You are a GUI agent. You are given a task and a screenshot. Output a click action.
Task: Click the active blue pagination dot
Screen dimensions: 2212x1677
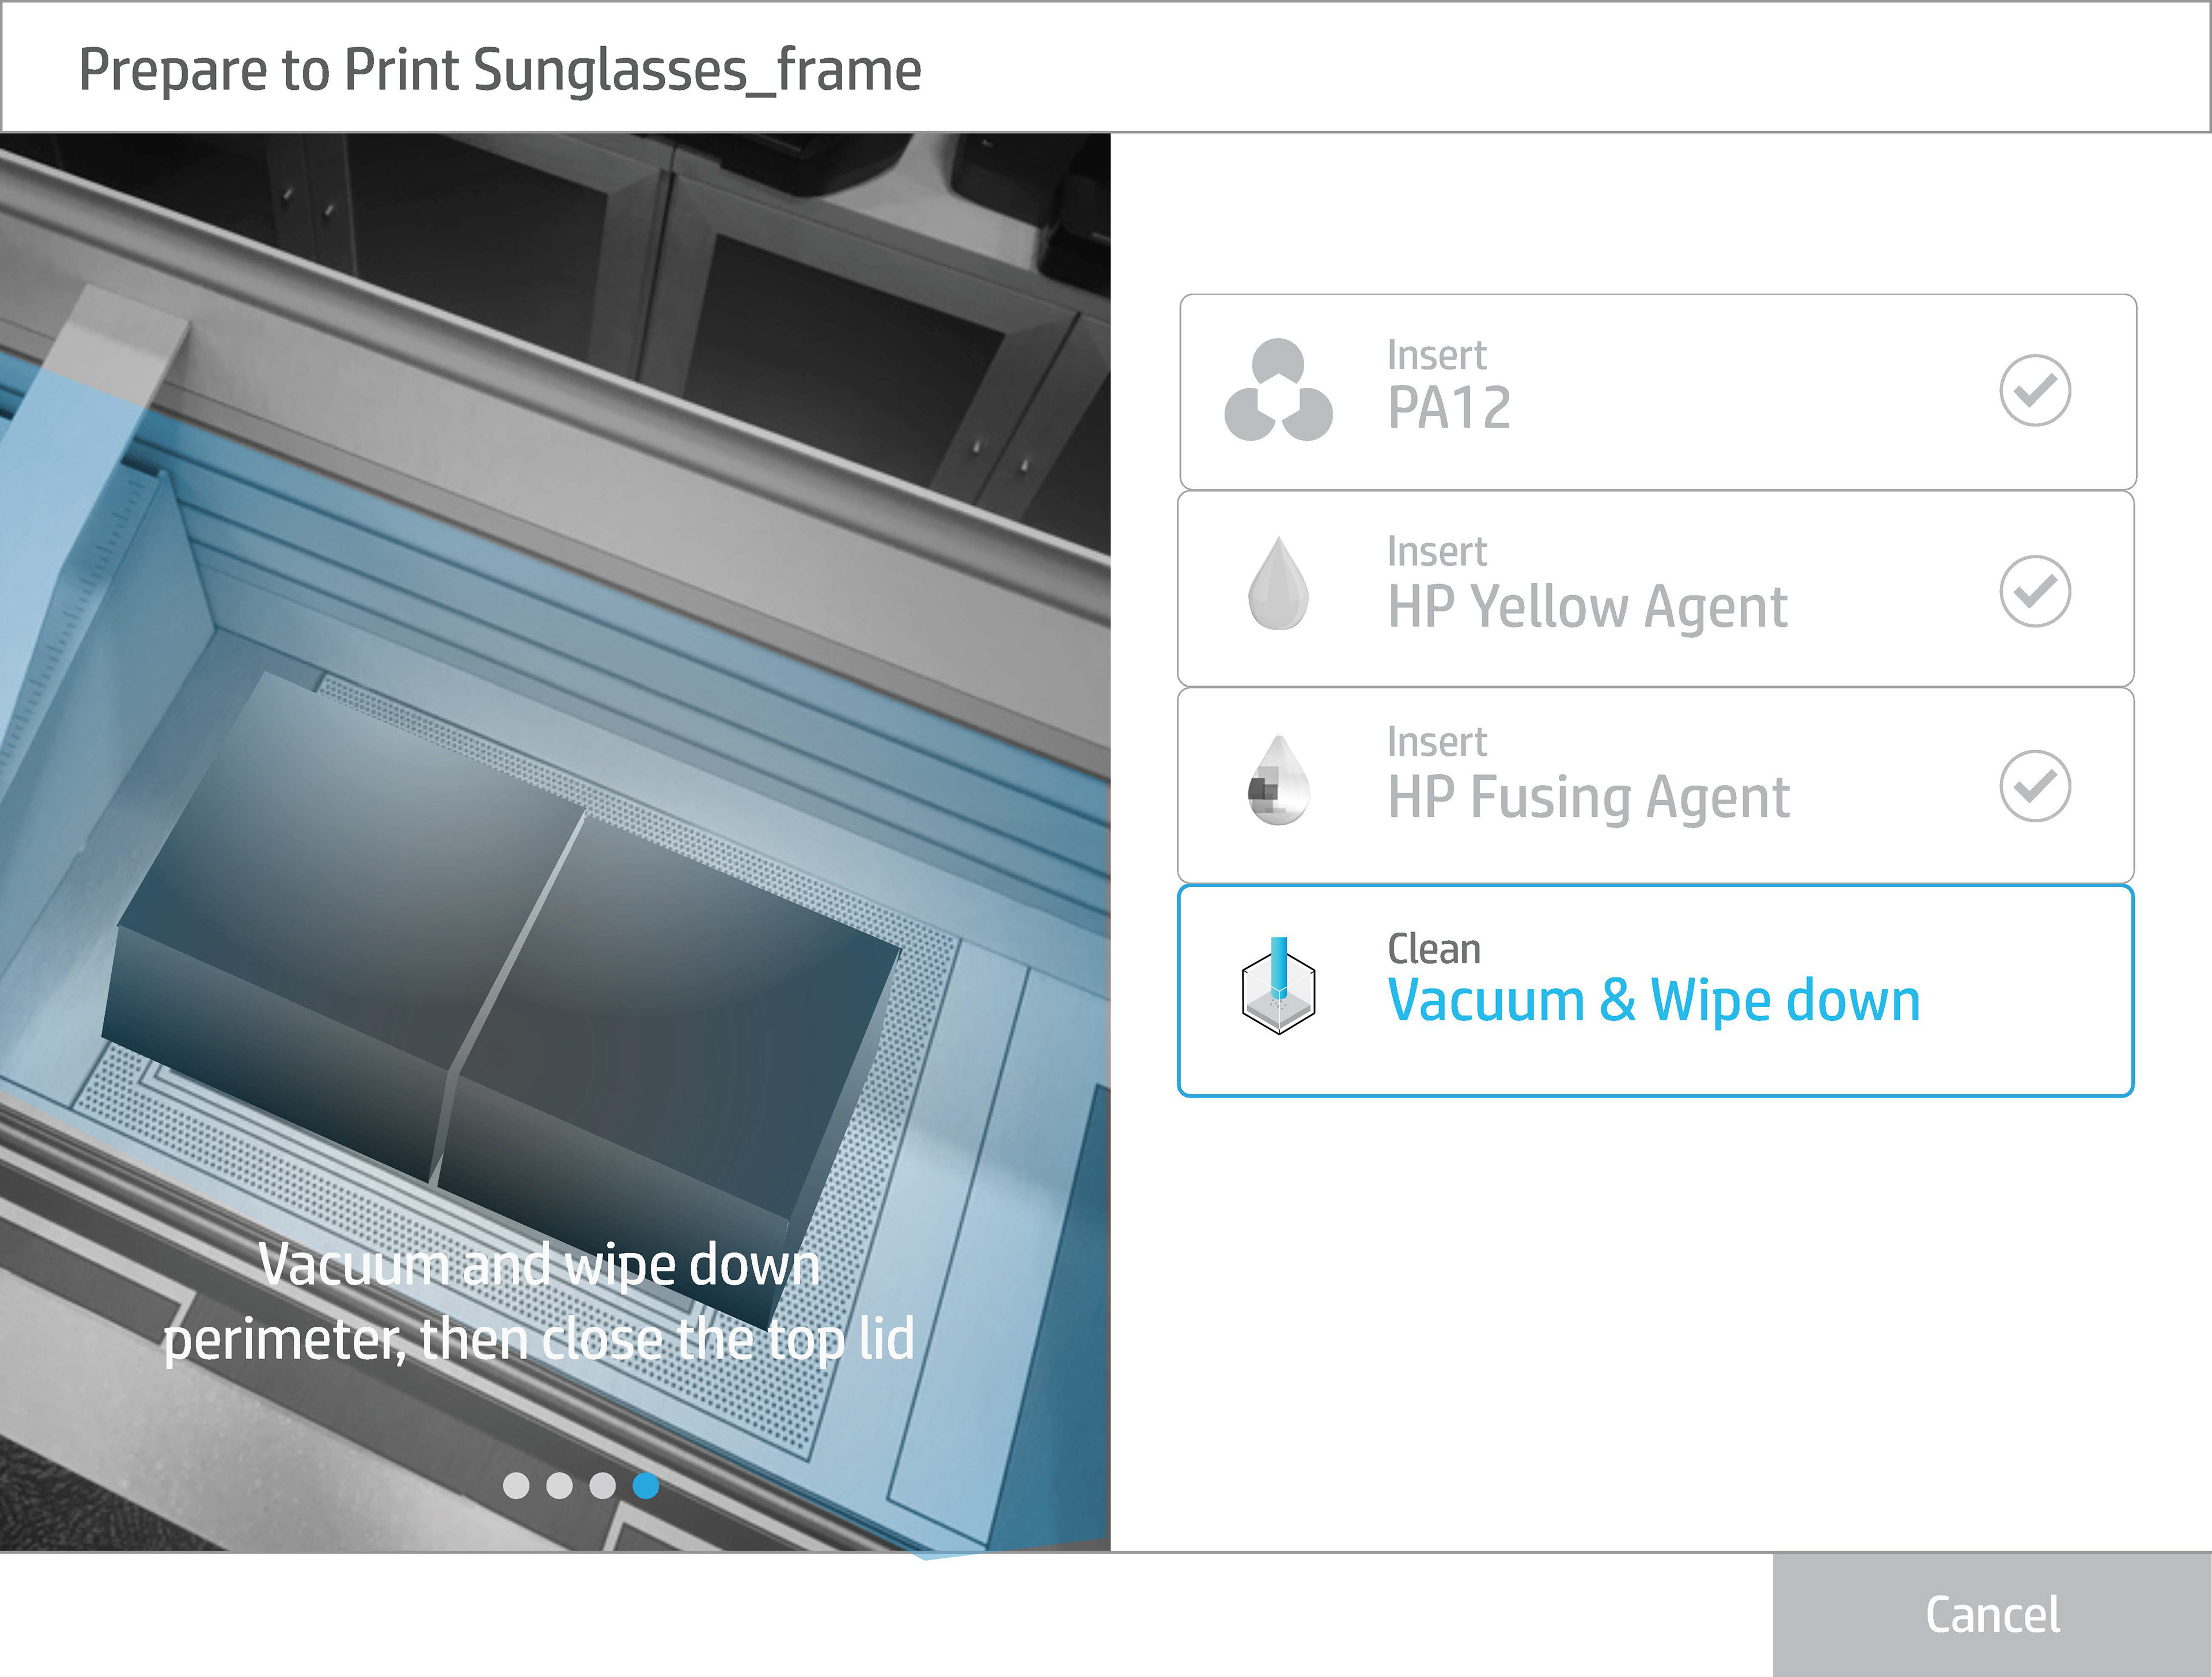646,1486
